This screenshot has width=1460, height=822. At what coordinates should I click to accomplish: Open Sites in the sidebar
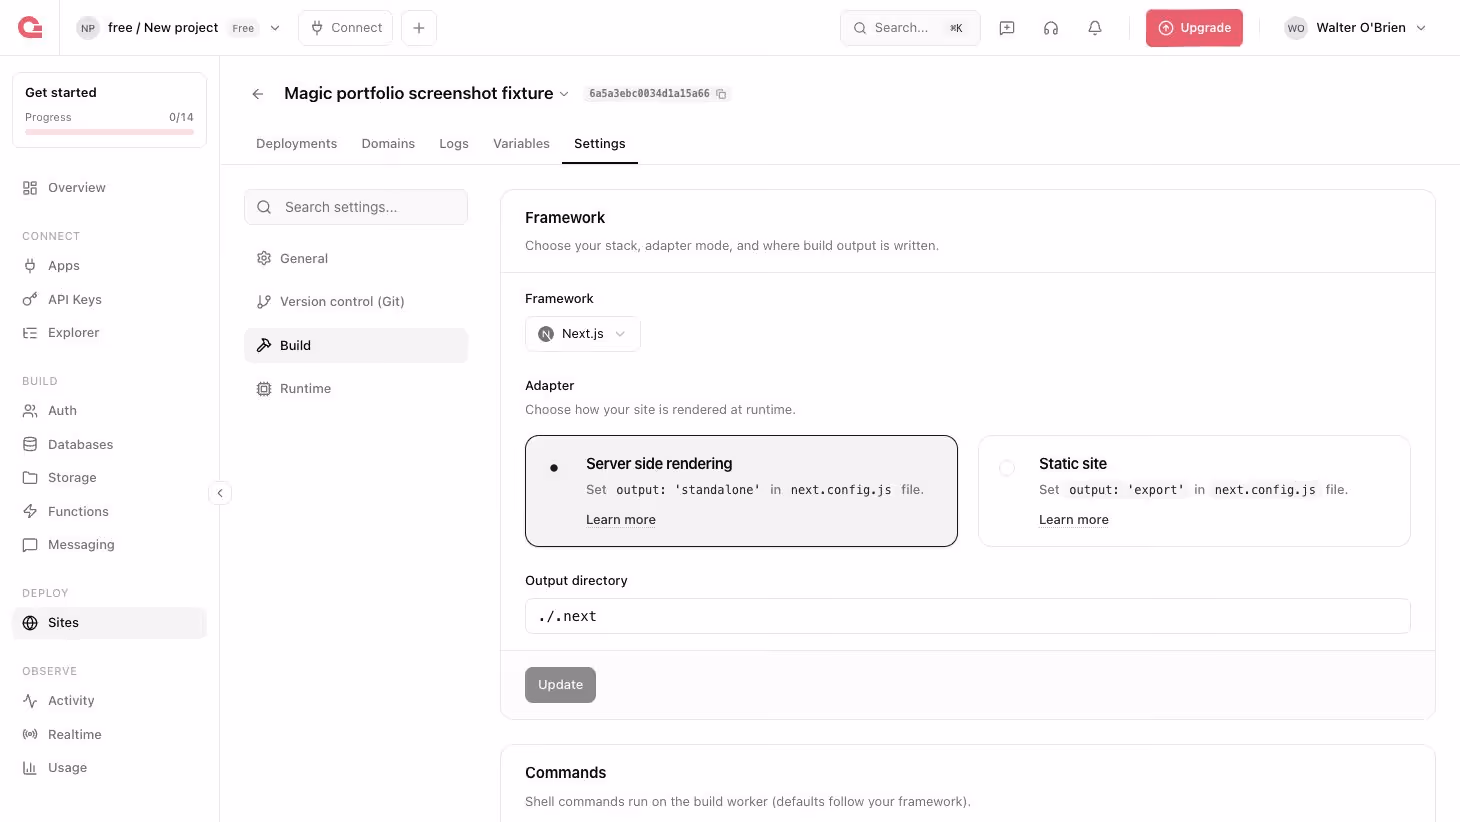point(109,623)
